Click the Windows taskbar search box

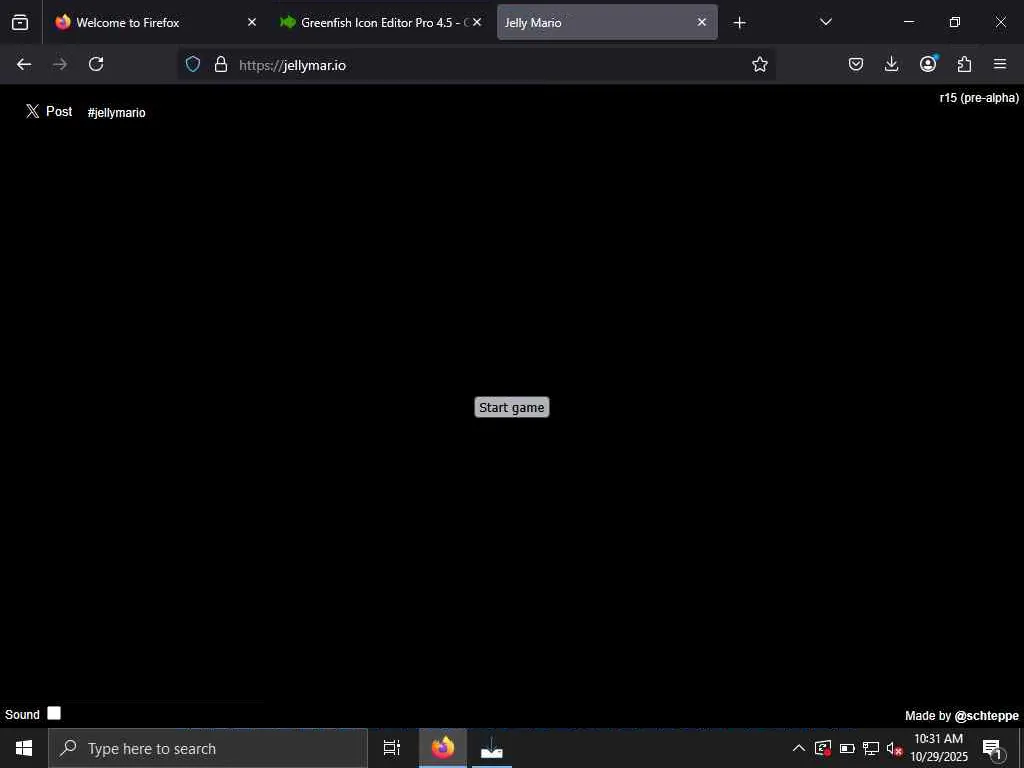208,748
